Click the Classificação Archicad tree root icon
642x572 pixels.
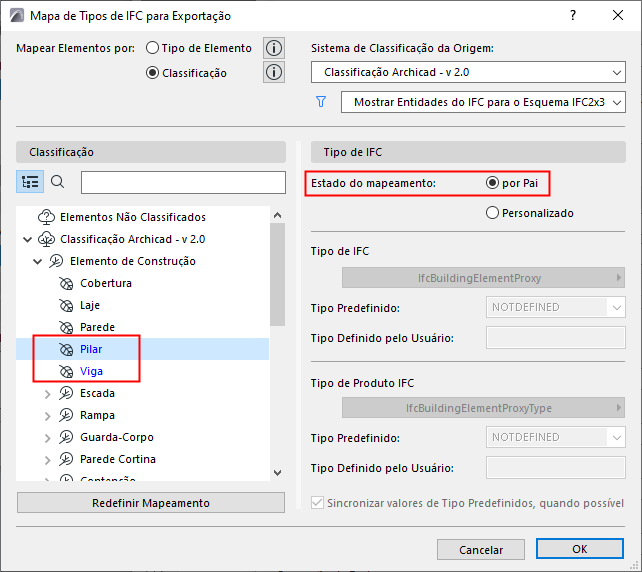[x=46, y=239]
